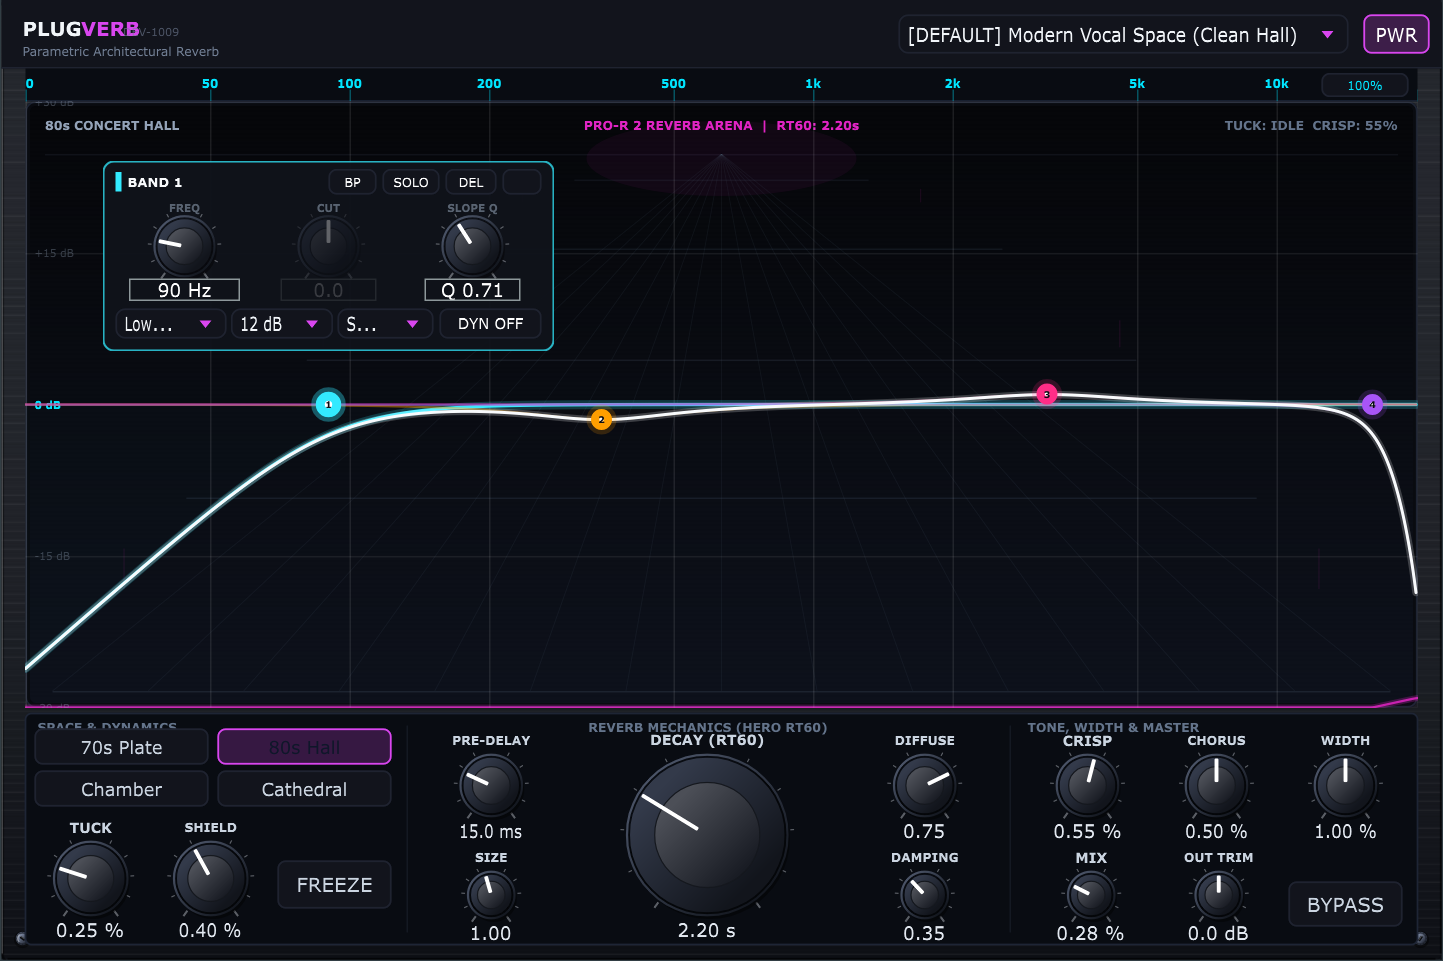Open the Modern Vocal Space preset dropdown

pyautogui.click(x=1123, y=35)
